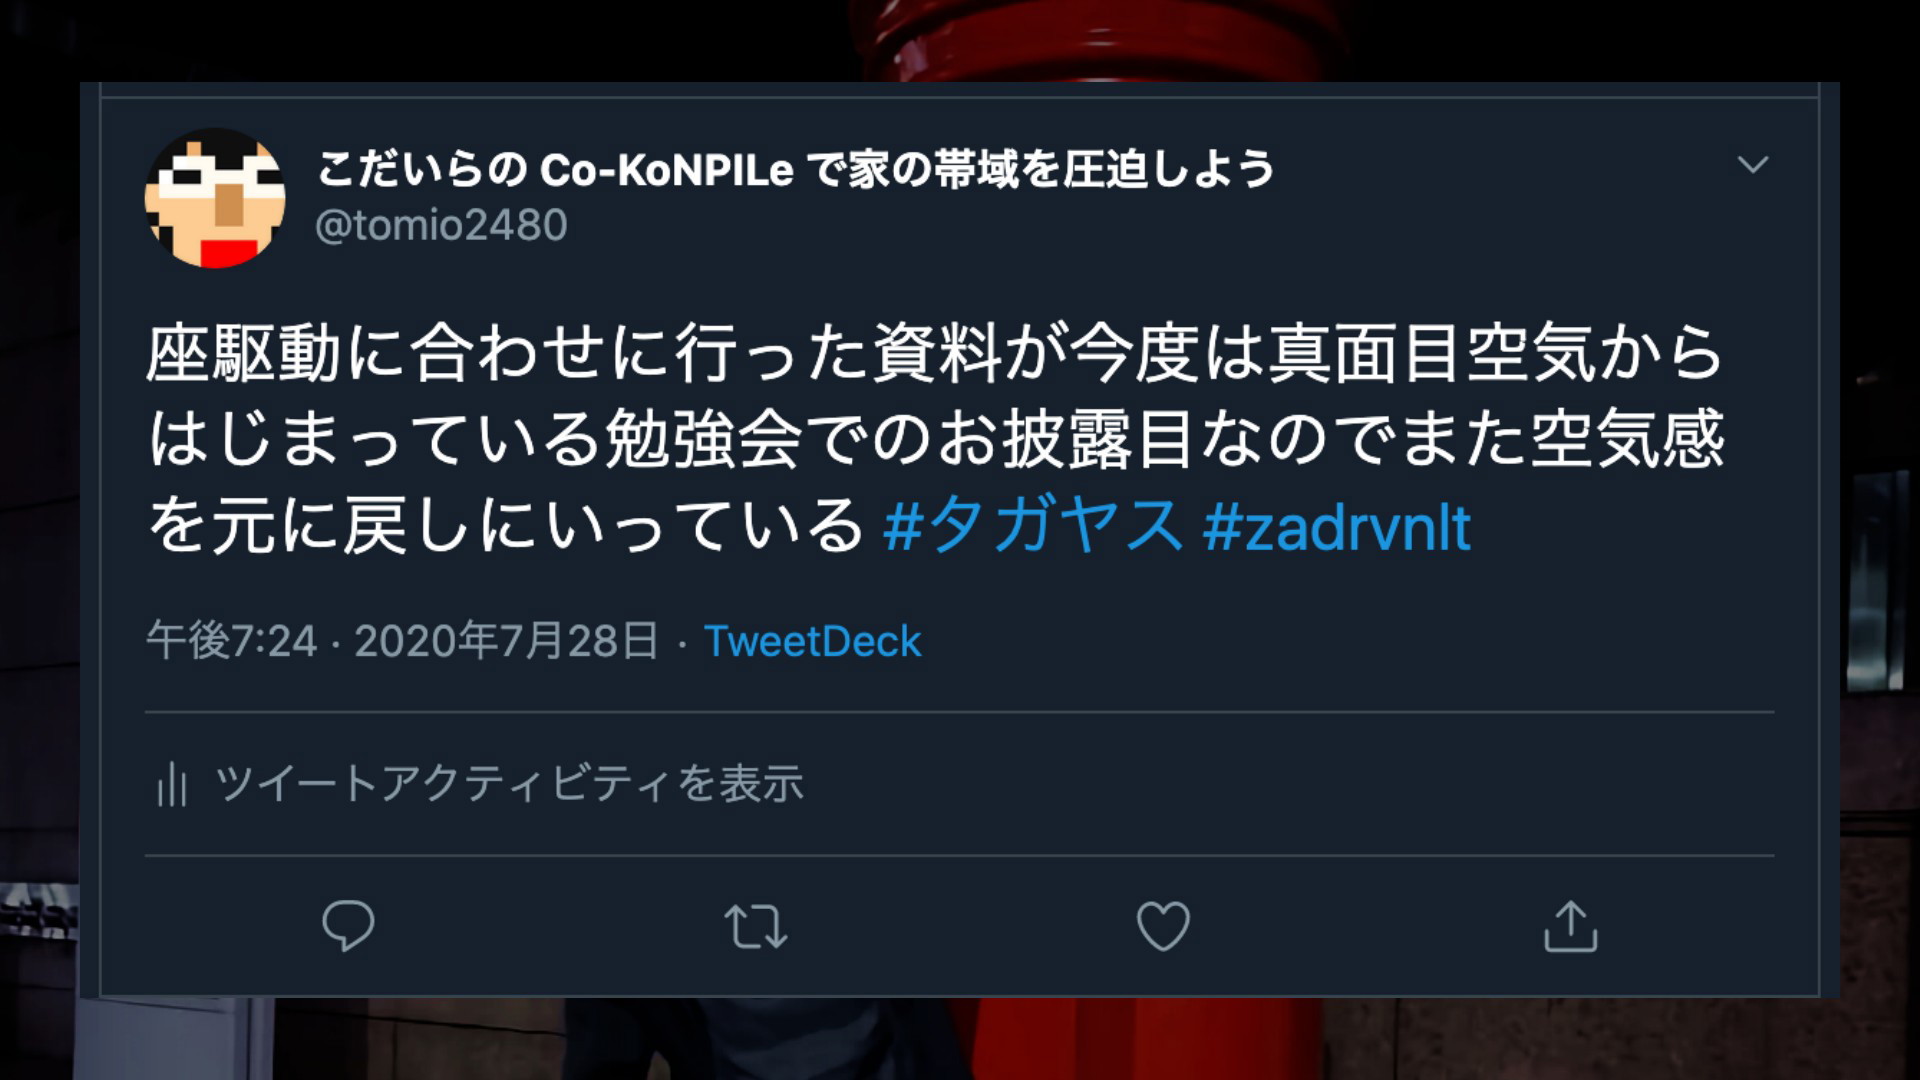This screenshot has height=1080, width=1920.
Task: Open the share tweet upload icon
Action: [1570, 926]
